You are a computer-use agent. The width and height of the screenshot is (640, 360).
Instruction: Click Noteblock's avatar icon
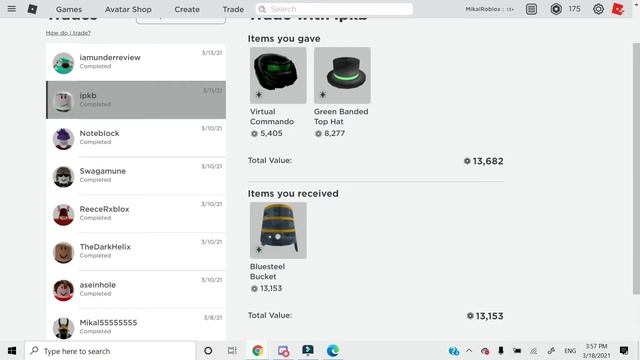[63, 139]
